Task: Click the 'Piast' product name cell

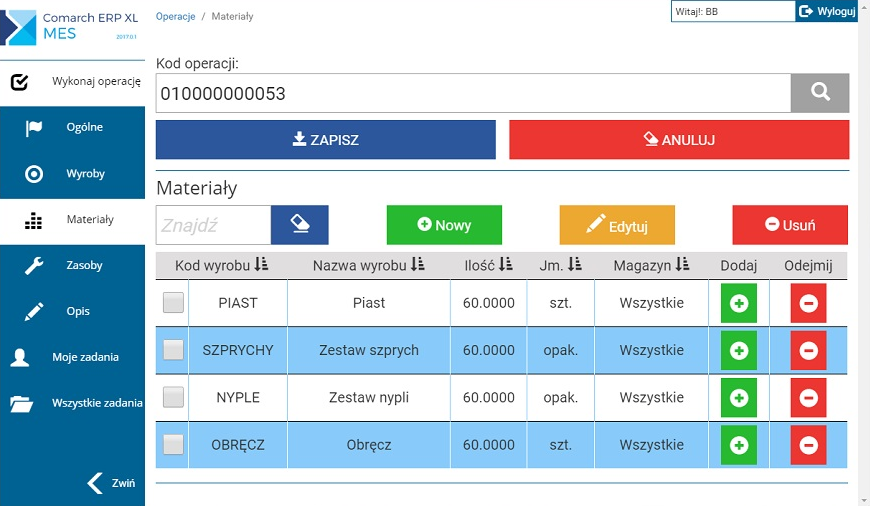Action: coord(369,303)
